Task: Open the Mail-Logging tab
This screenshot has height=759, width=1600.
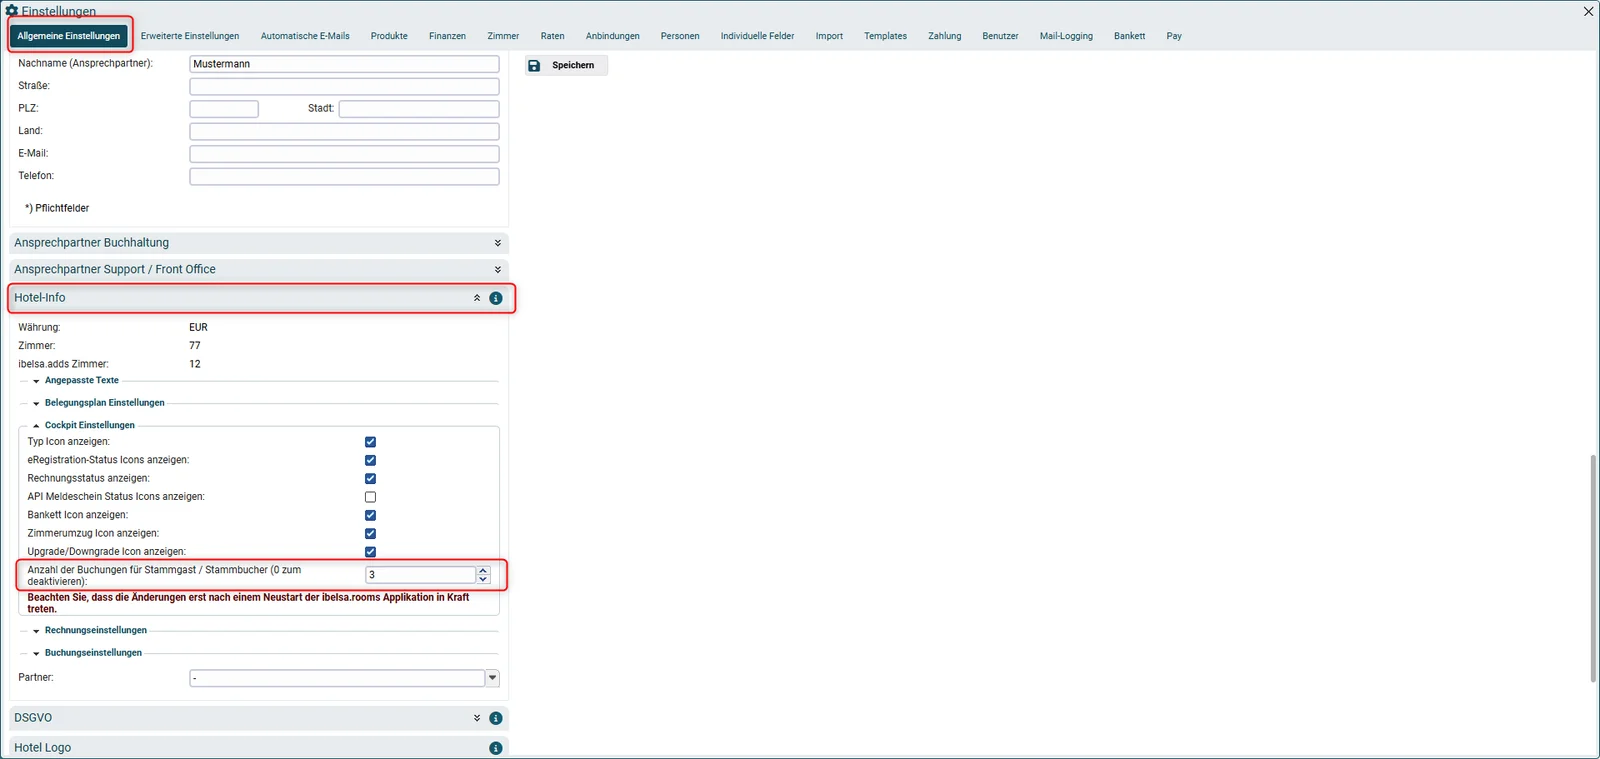Action: tap(1066, 36)
